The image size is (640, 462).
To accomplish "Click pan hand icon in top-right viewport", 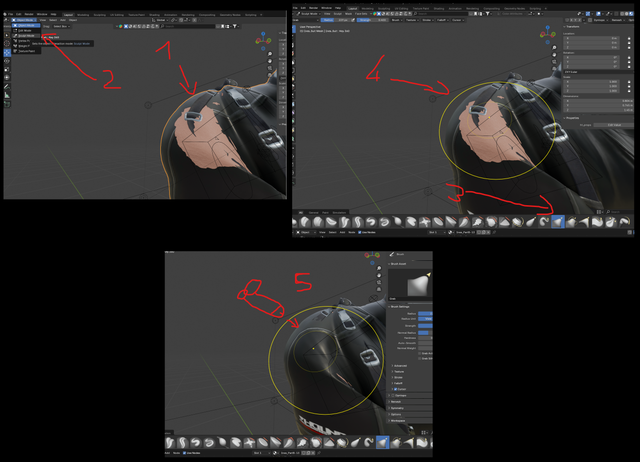I will click(554, 55).
